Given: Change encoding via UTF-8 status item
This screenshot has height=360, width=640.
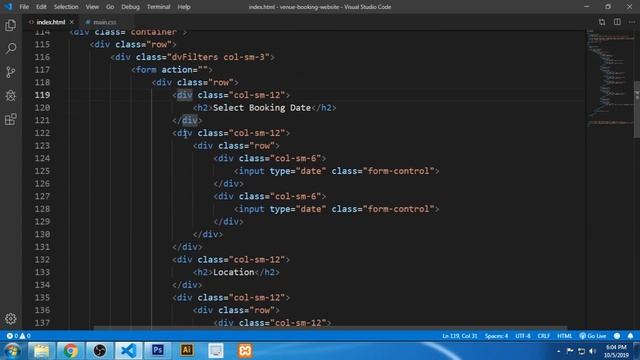Looking at the screenshot, I should pos(522,336).
